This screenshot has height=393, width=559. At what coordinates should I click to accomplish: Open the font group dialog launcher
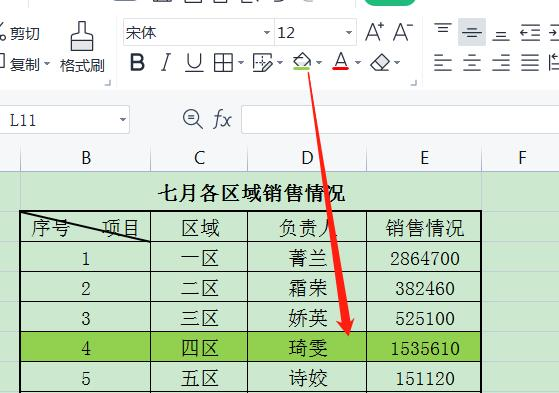pyautogui.click(x=414, y=83)
